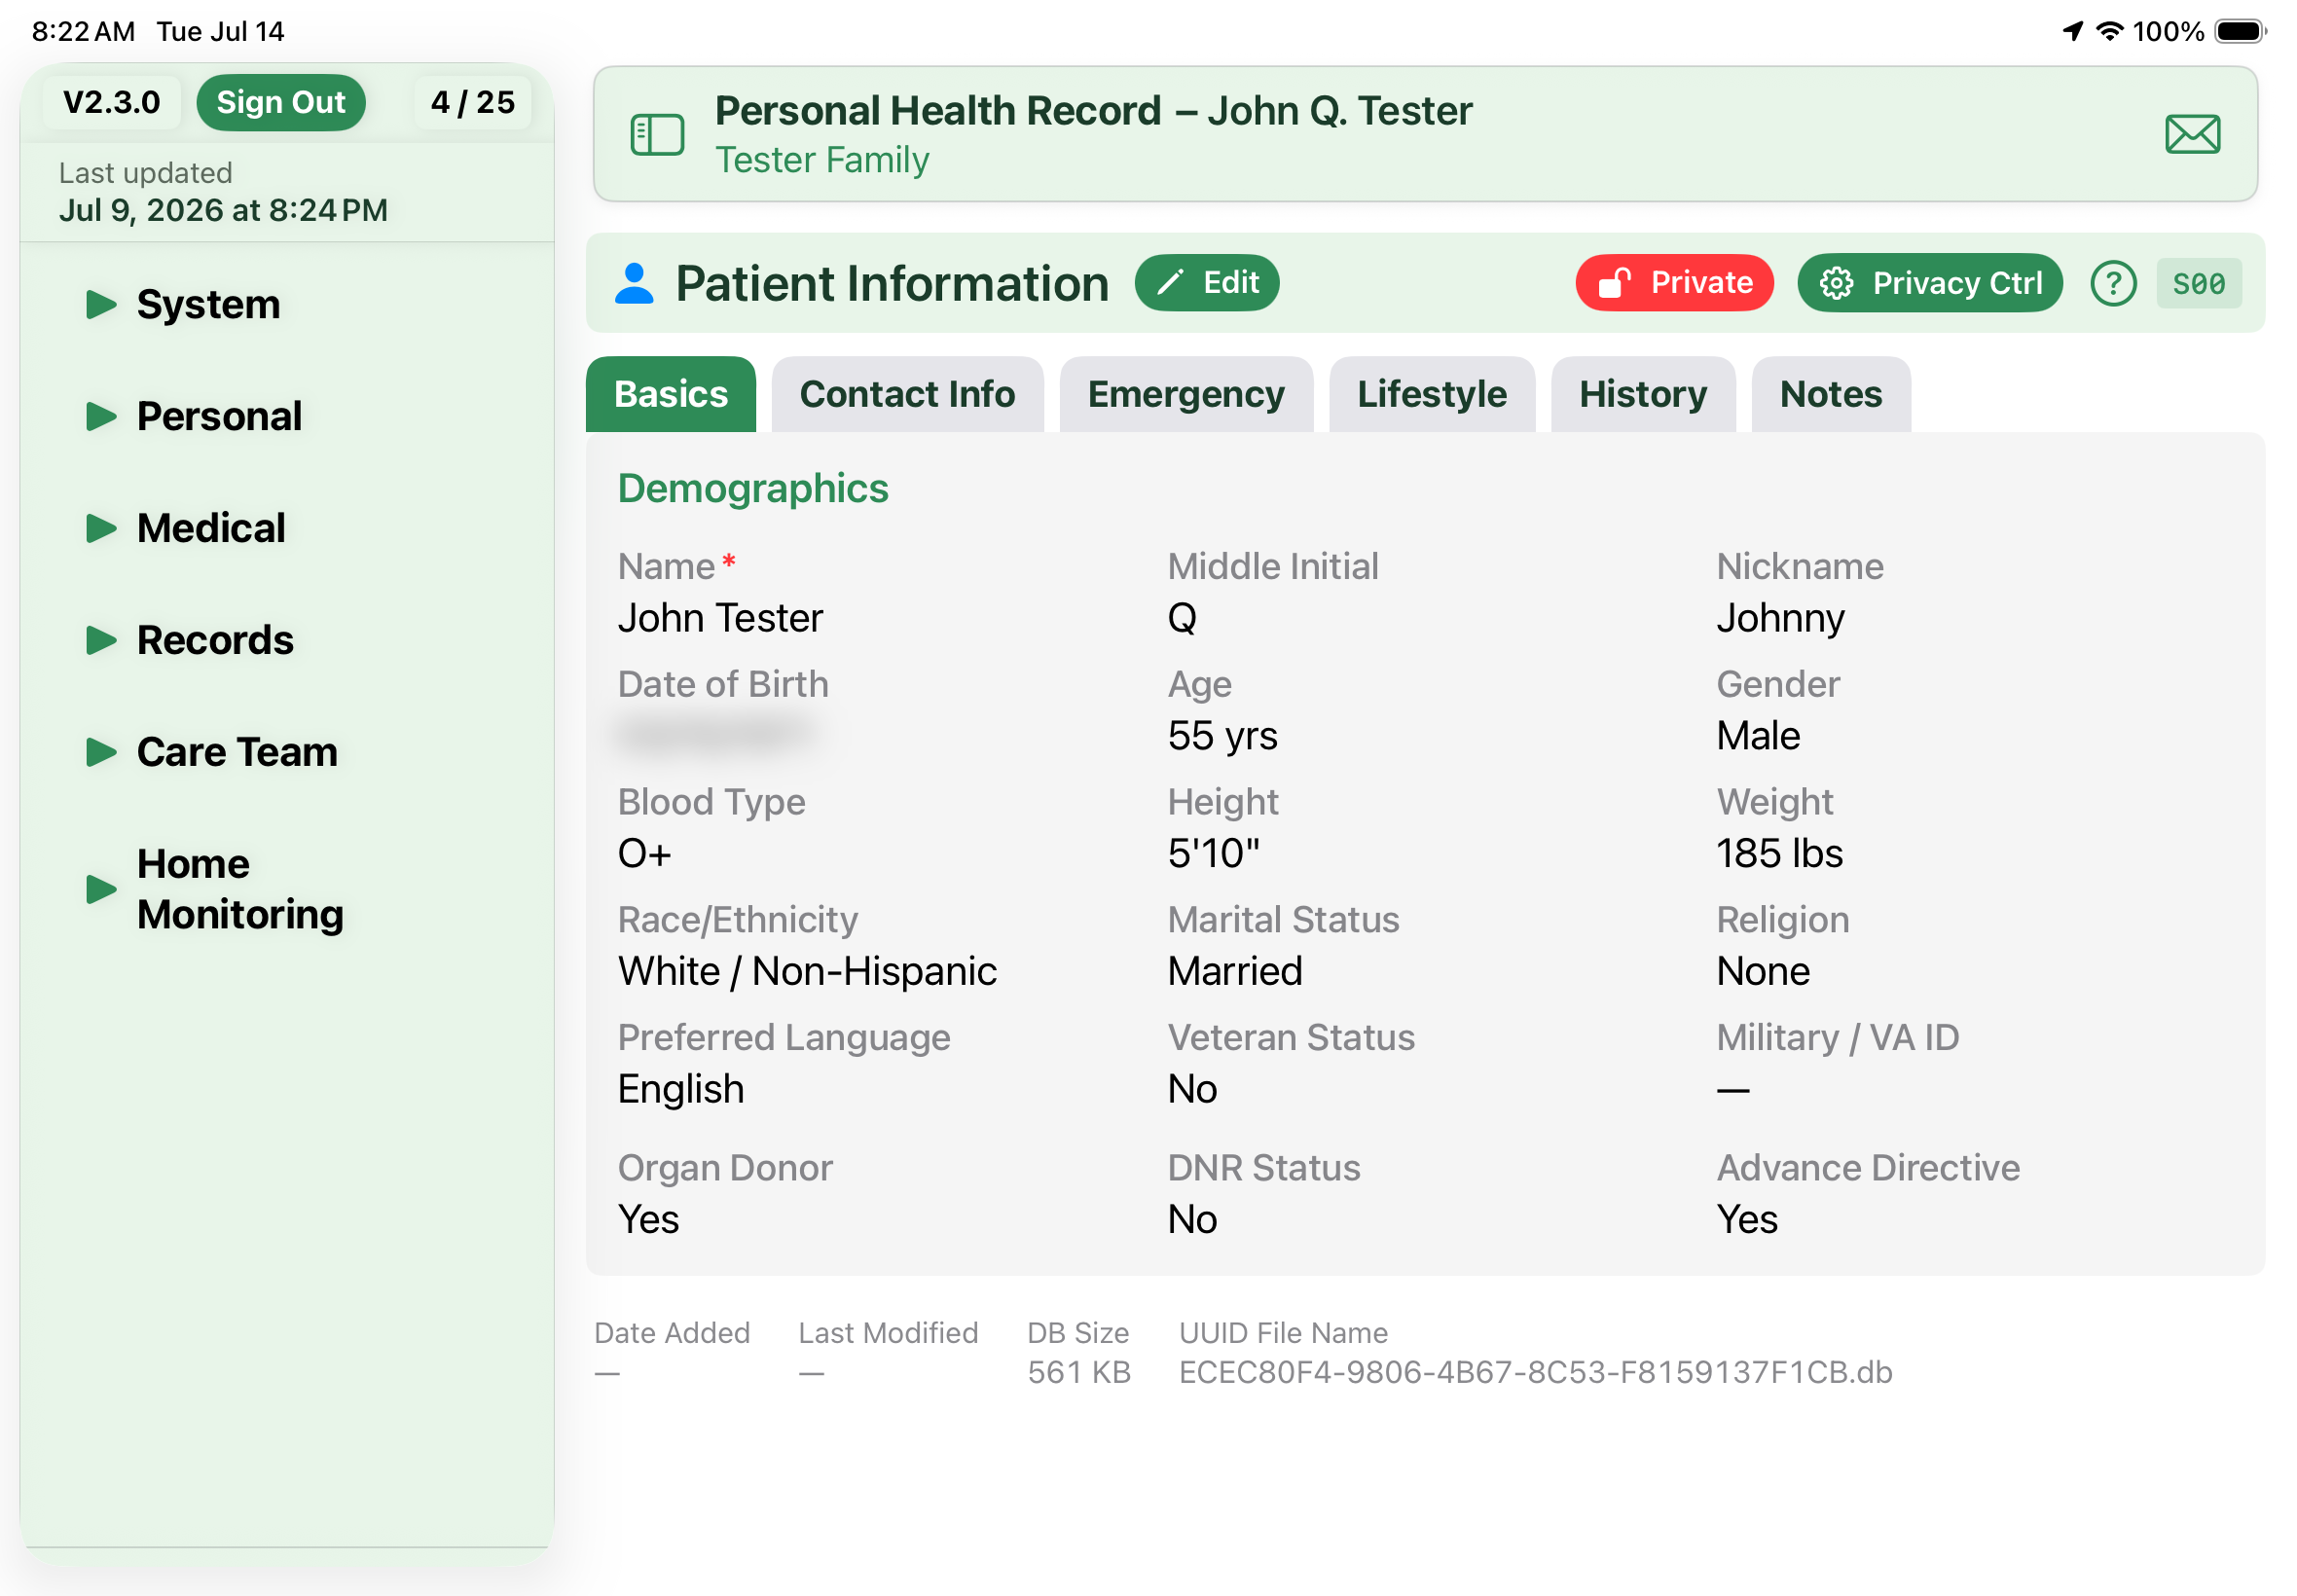Reveal the blurred Date of Birth value
Image resolution: width=2297 pixels, height=1596 pixels.
coord(716,735)
